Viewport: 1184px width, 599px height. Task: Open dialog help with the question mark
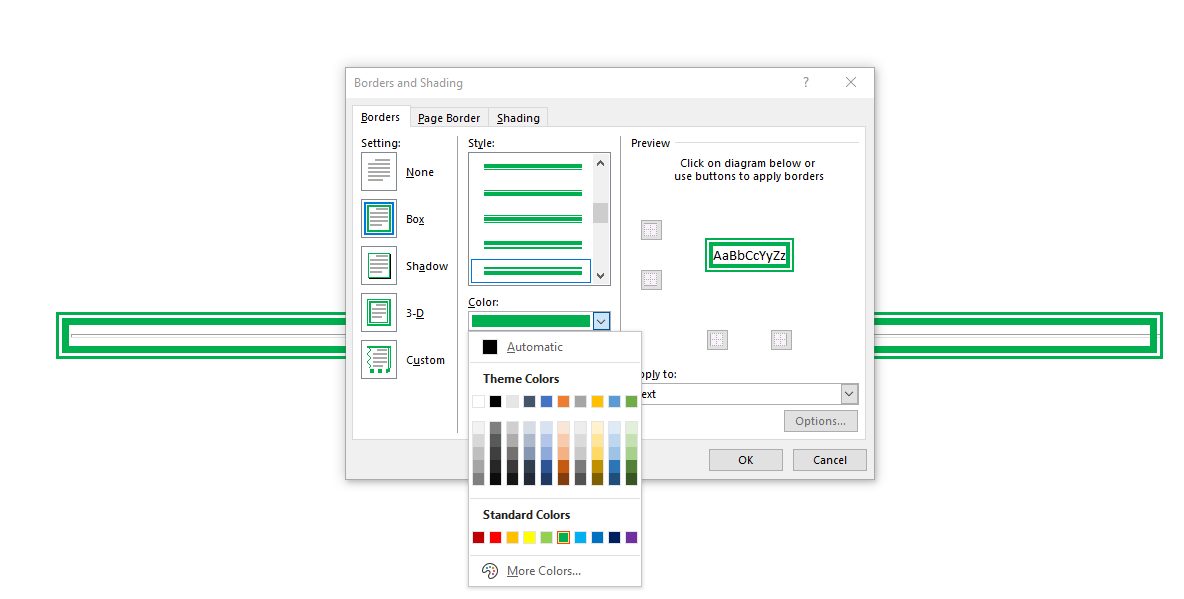[806, 82]
